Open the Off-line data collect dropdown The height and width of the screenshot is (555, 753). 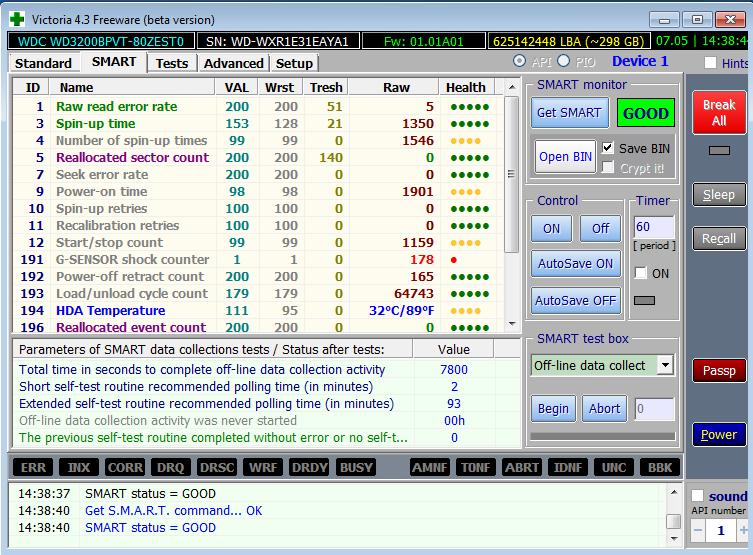666,365
